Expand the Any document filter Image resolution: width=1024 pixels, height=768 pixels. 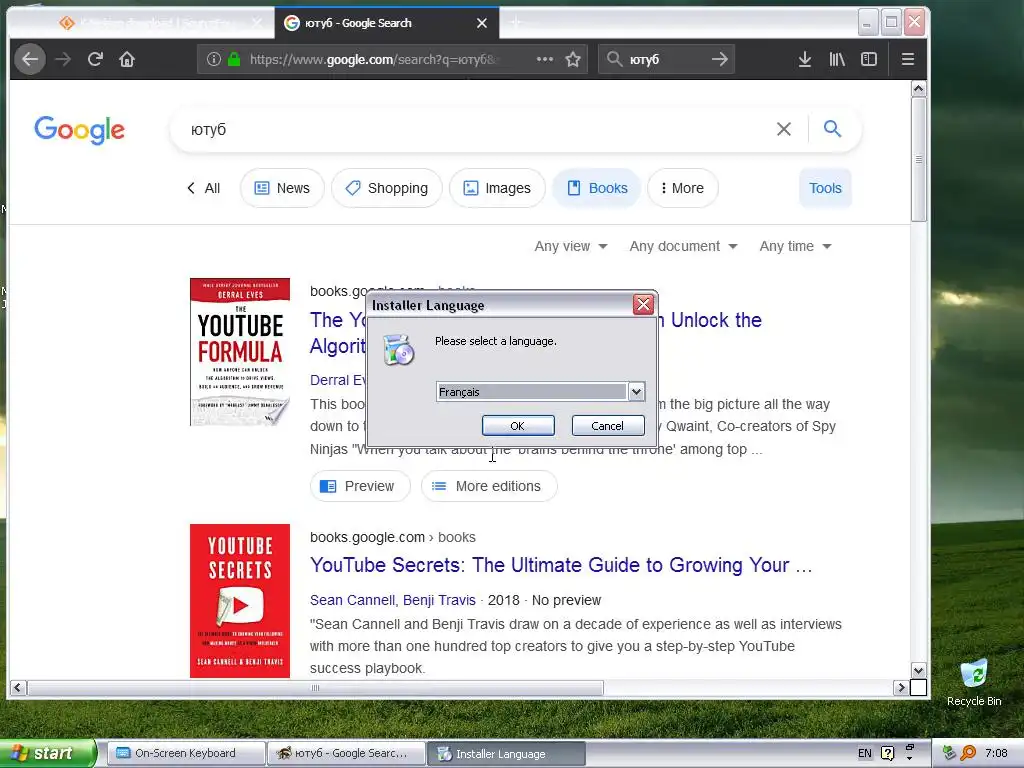683,246
